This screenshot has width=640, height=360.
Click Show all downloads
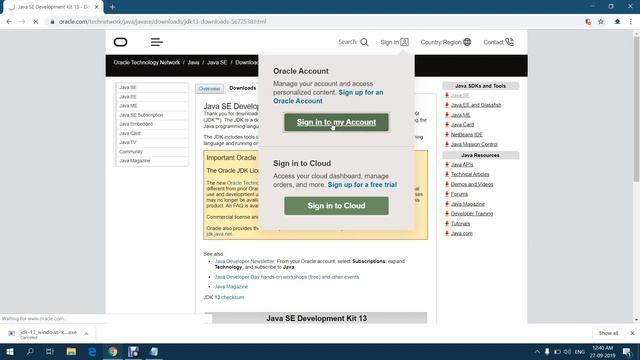tap(608, 333)
